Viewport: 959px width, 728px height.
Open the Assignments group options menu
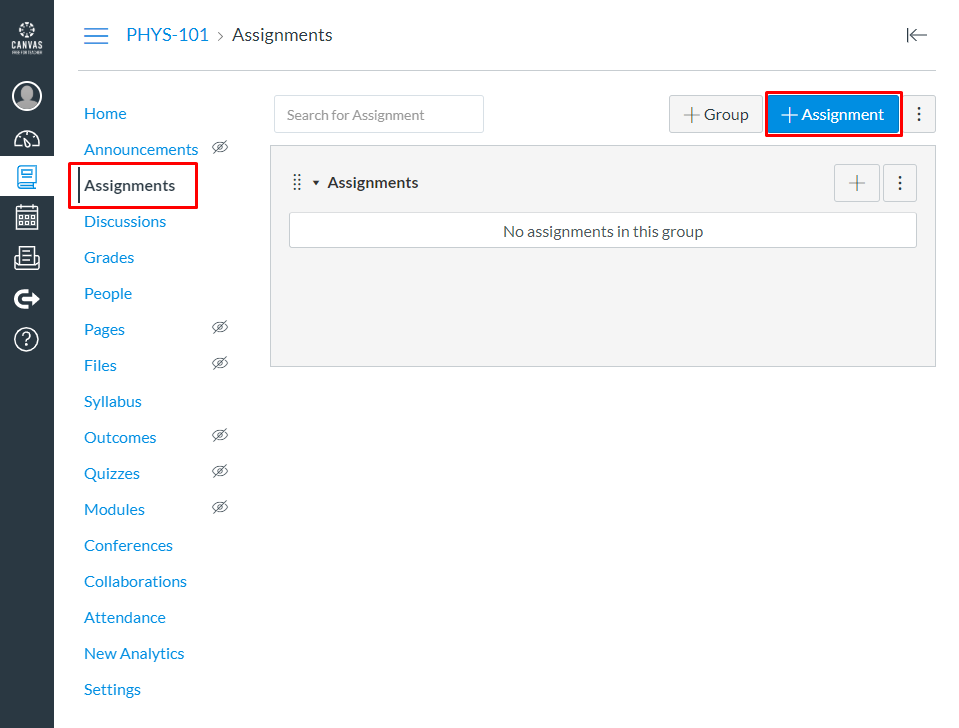(x=899, y=183)
